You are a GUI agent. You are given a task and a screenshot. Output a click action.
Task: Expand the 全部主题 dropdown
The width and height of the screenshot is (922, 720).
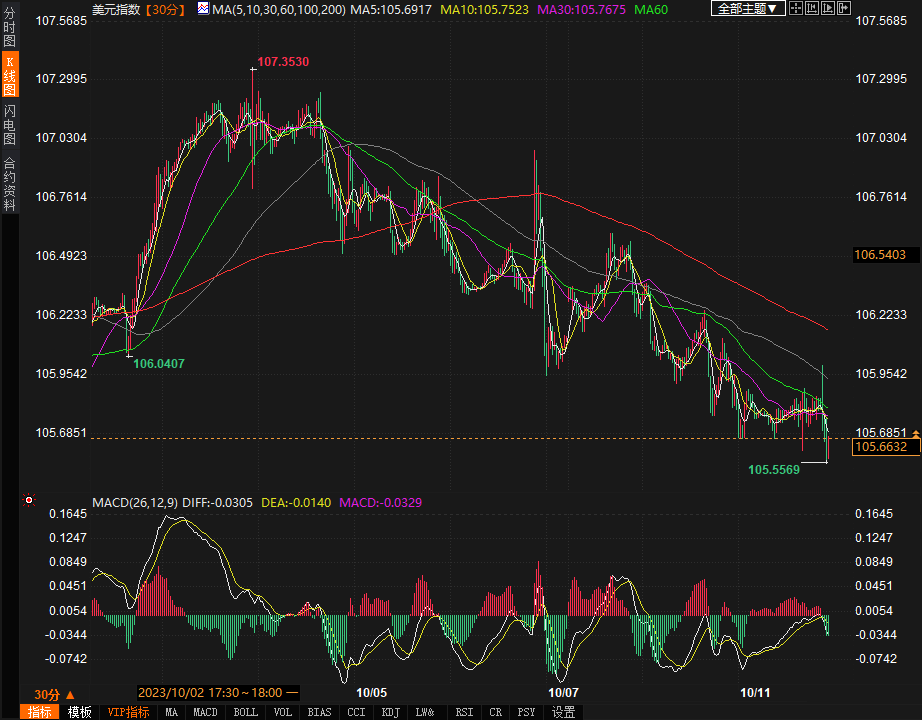click(747, 9)
